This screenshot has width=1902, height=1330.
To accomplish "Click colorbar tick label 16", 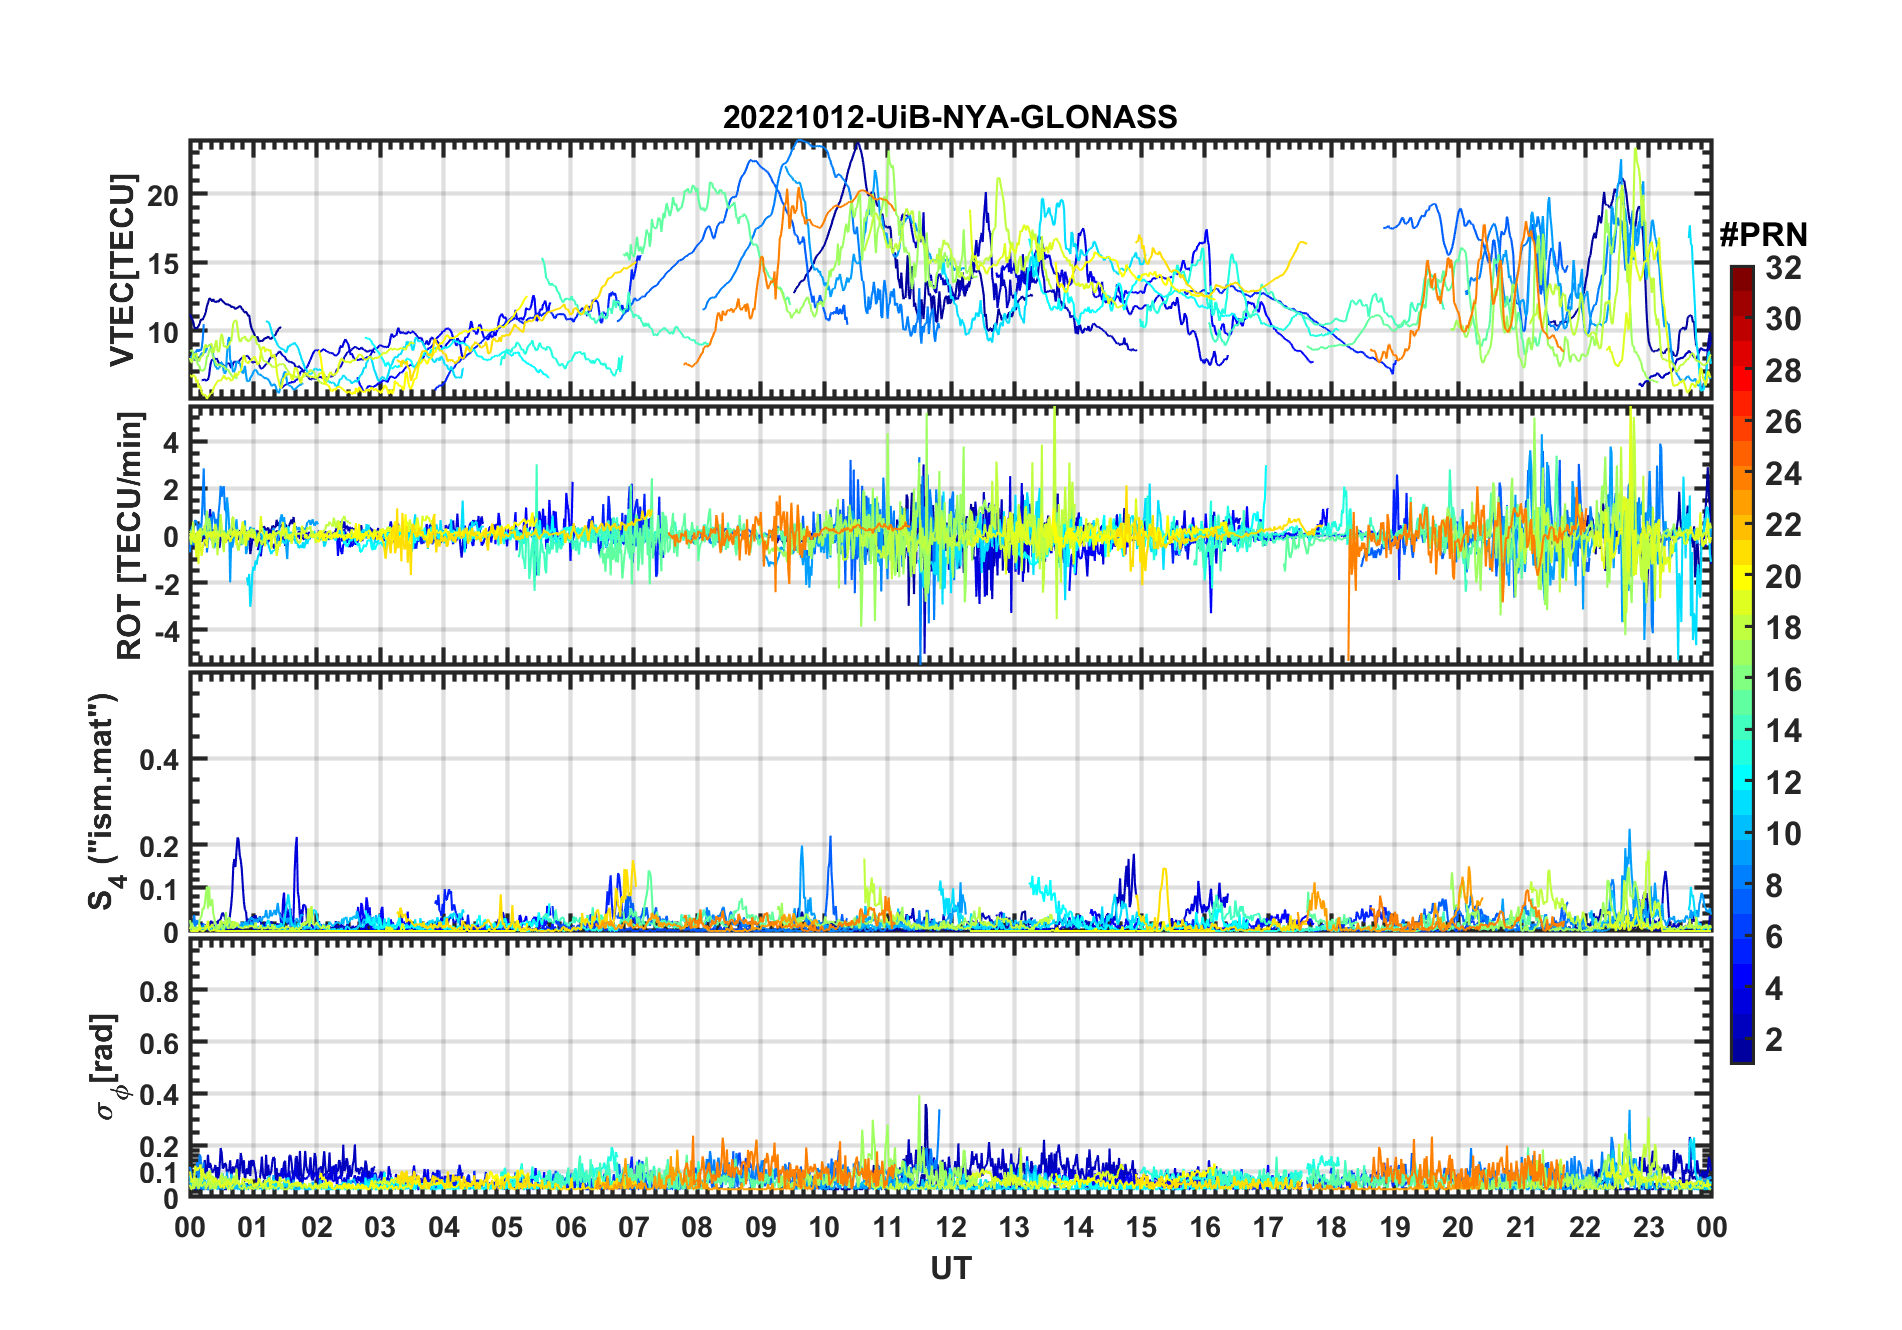I will click(x=1783, y=680).
